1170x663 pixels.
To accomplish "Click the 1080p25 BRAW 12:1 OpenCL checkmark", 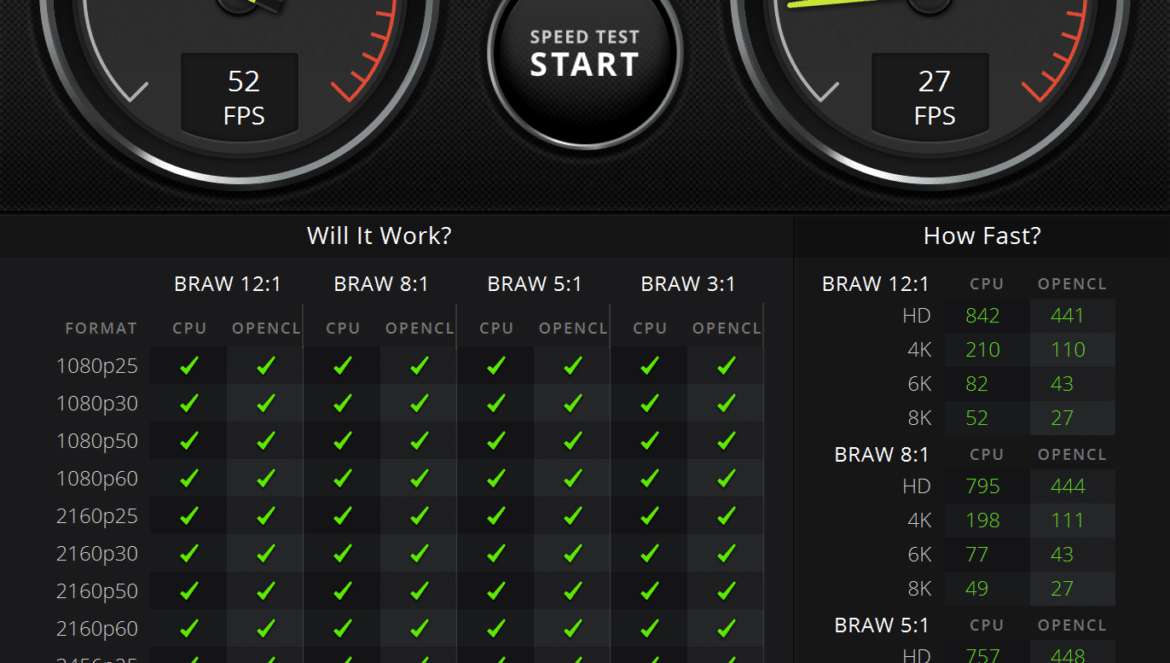I will coord(266,365).
